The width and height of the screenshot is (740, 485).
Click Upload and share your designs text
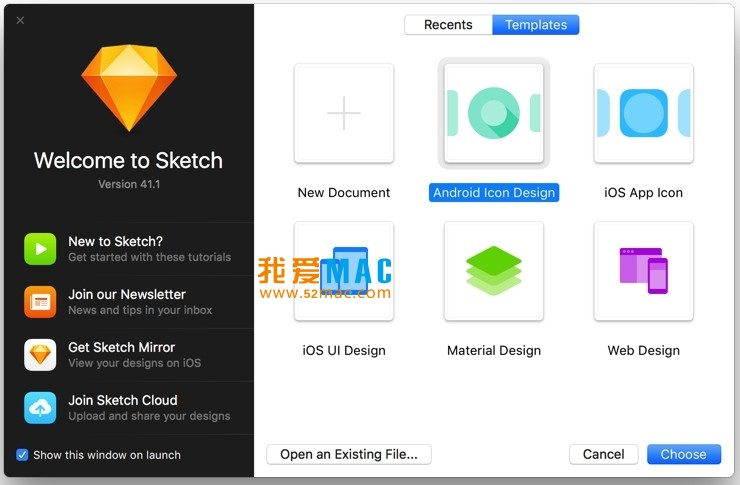tap(149, 416)
